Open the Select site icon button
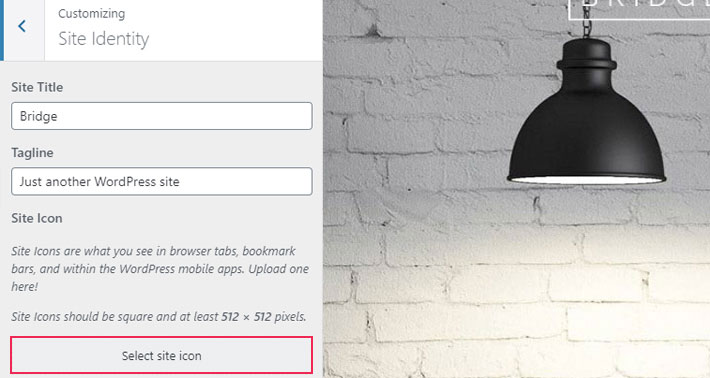This screenshot has height=378, width=710. [x=162, y=355]
